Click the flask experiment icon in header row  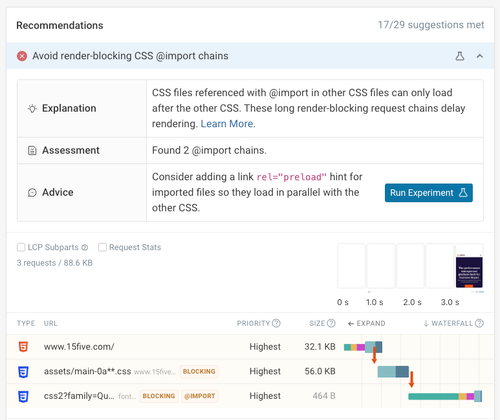click(x=460, y=56)
